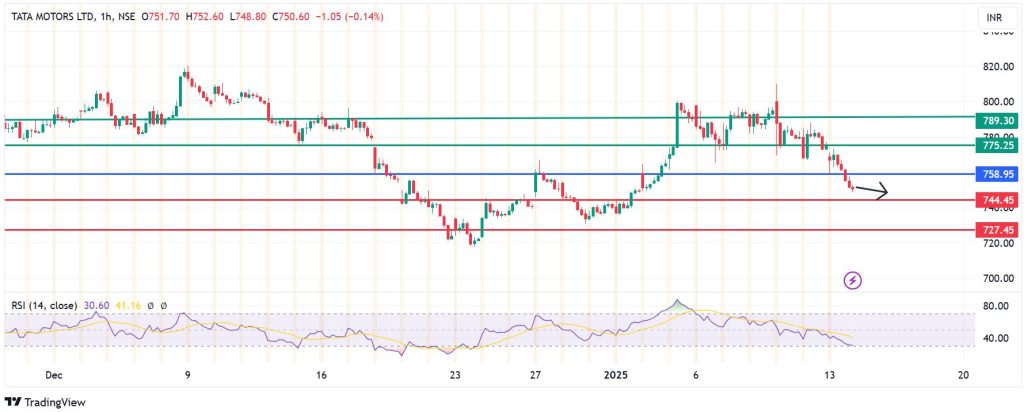Click the 775.25 green price label
1024x412 pixels.
coord(998,146)
